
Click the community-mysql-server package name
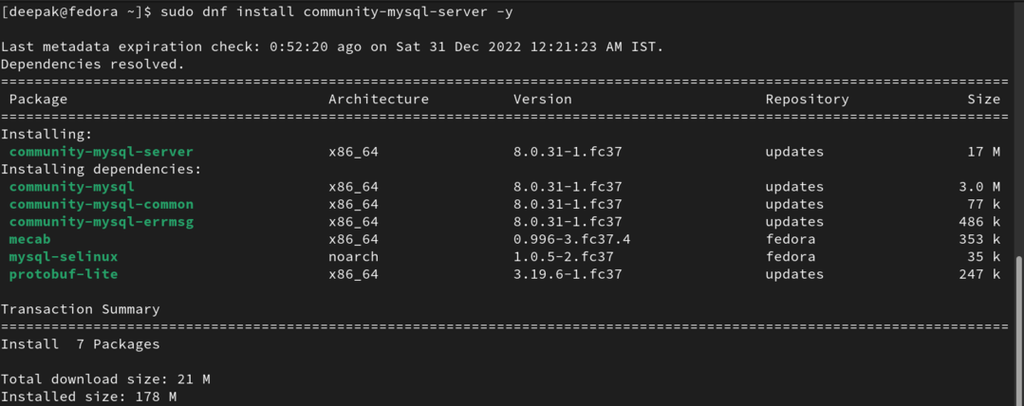[x=101, y=152]
